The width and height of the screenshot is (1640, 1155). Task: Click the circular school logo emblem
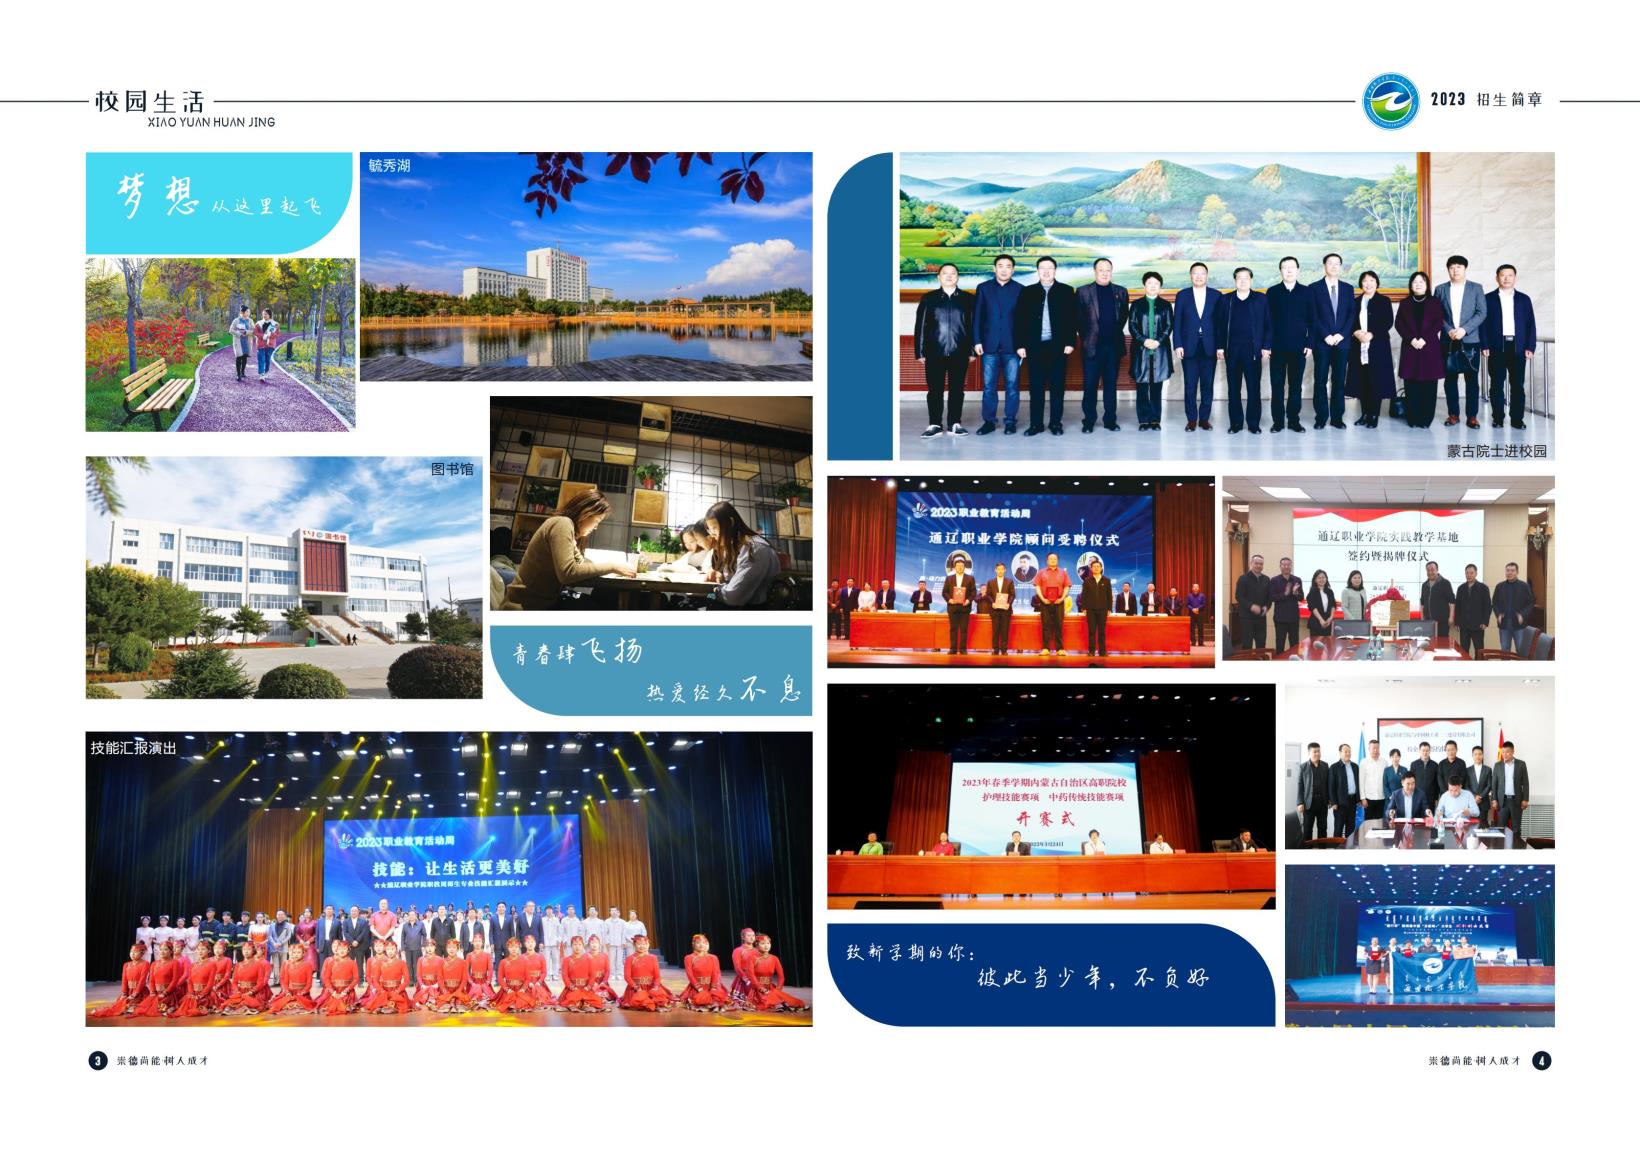[x=1391, y=101]
